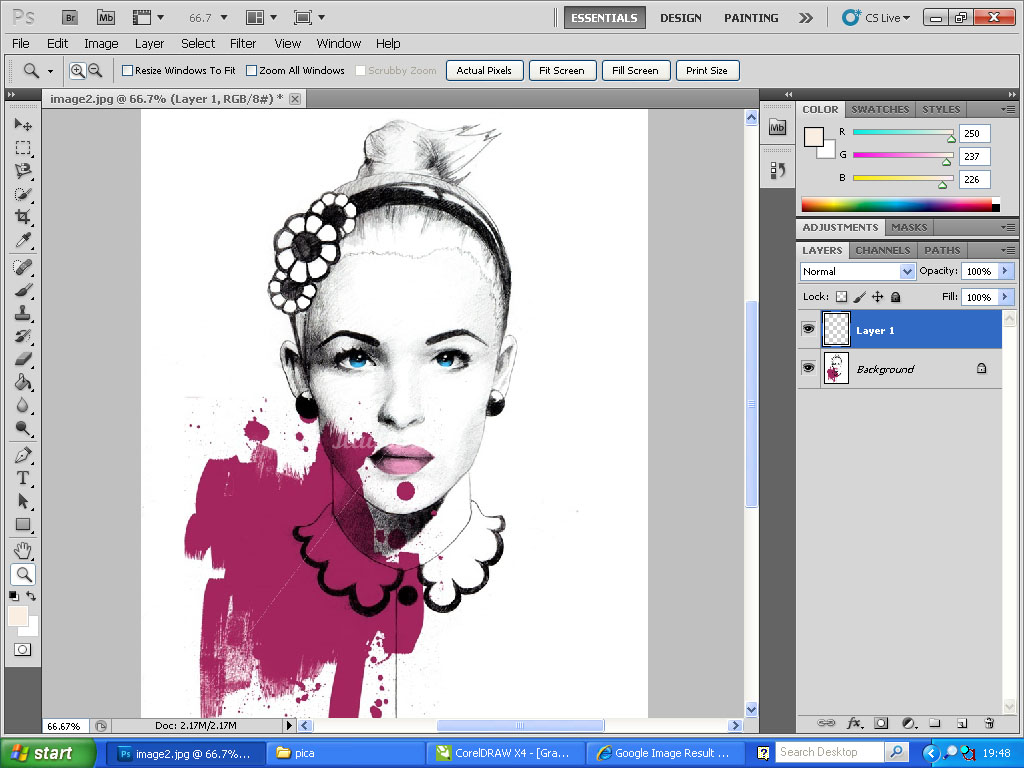
Task: Launch Adobe Bridge from top bar
Action: 70,18
